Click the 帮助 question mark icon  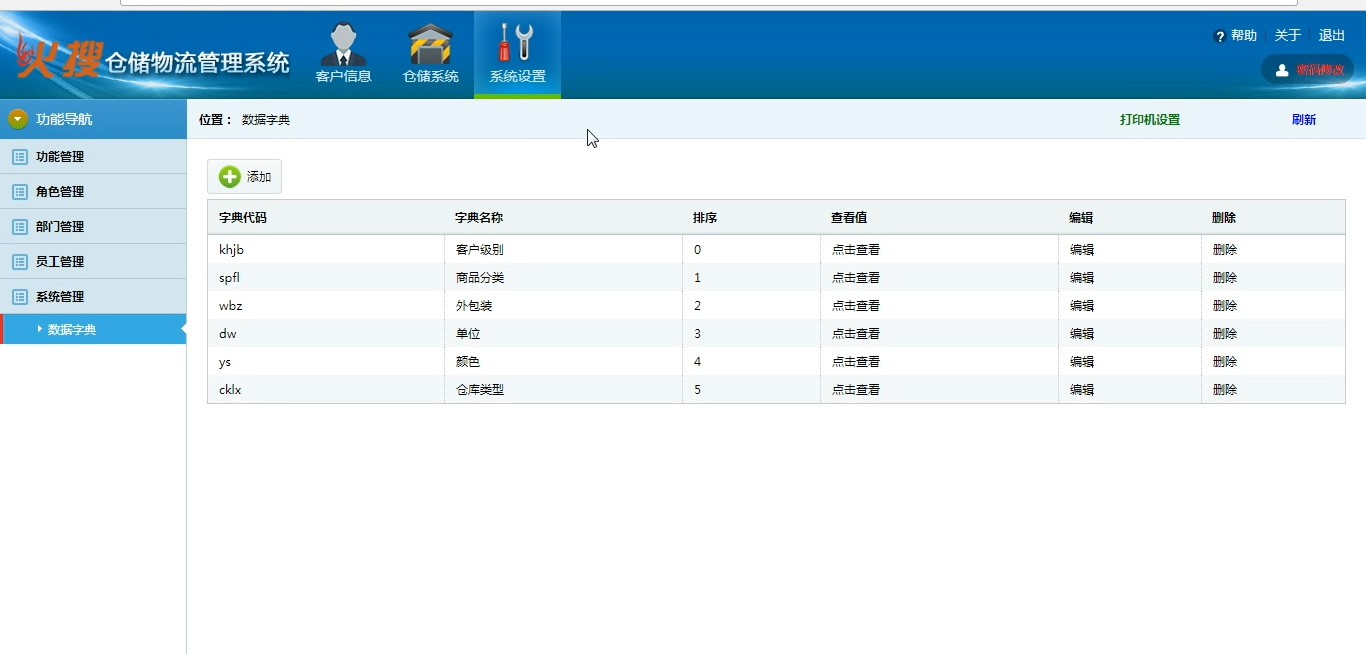1220,36
